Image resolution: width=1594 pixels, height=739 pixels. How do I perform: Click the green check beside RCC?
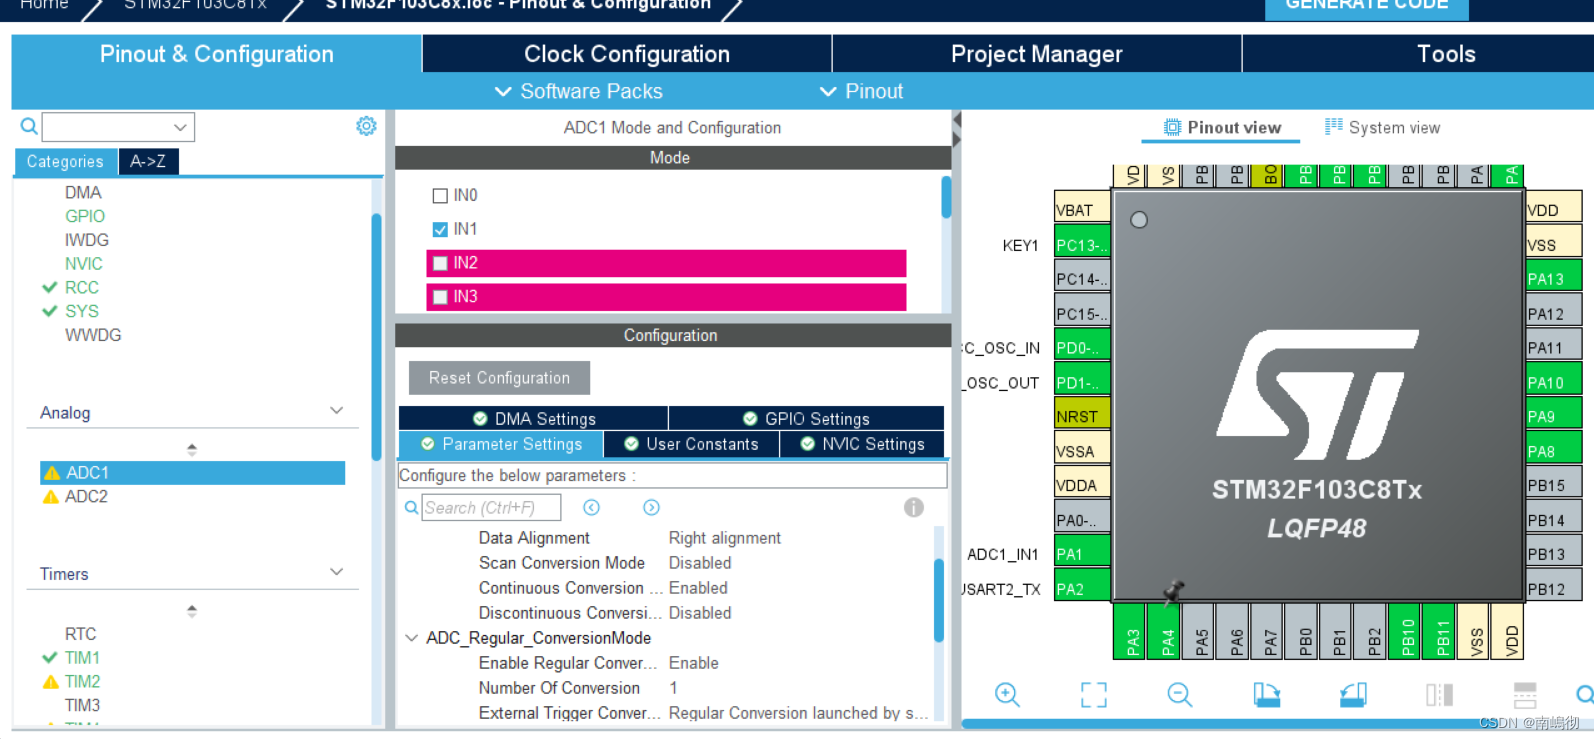pos(50,287)
